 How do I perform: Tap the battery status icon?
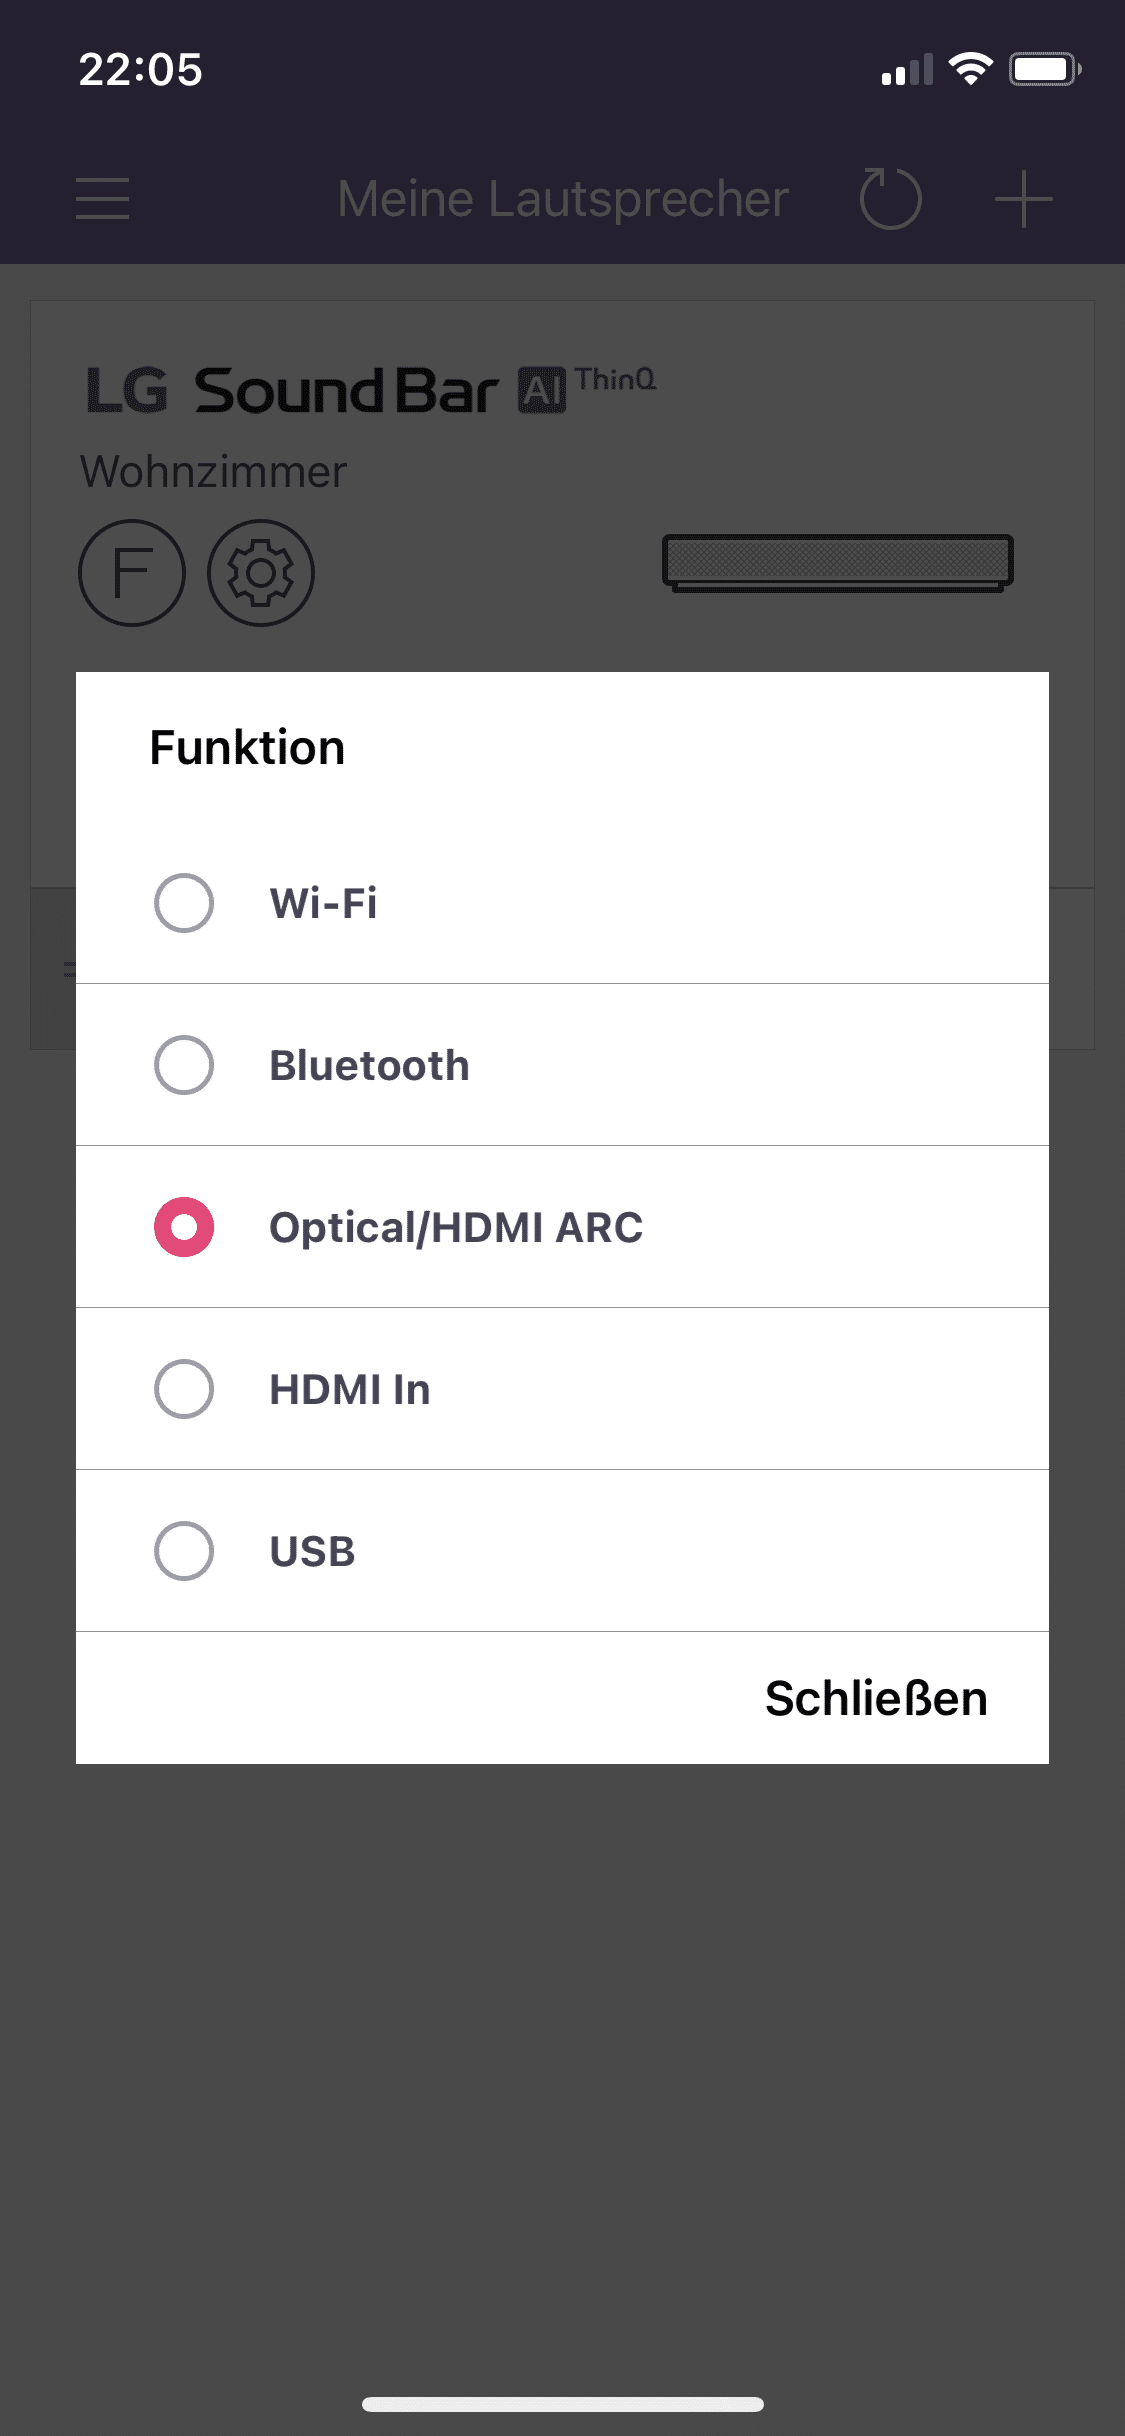[x=1044, y=69]
